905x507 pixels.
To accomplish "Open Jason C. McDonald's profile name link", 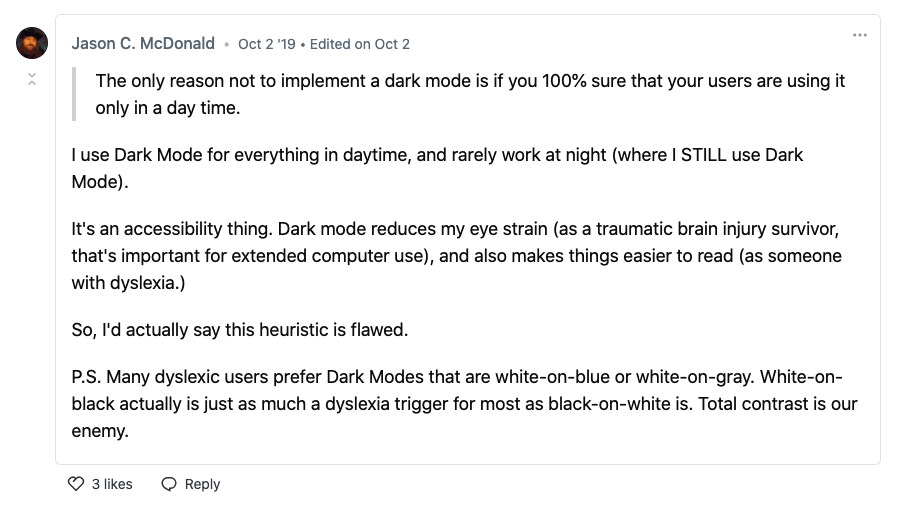I will click(143, 44).
